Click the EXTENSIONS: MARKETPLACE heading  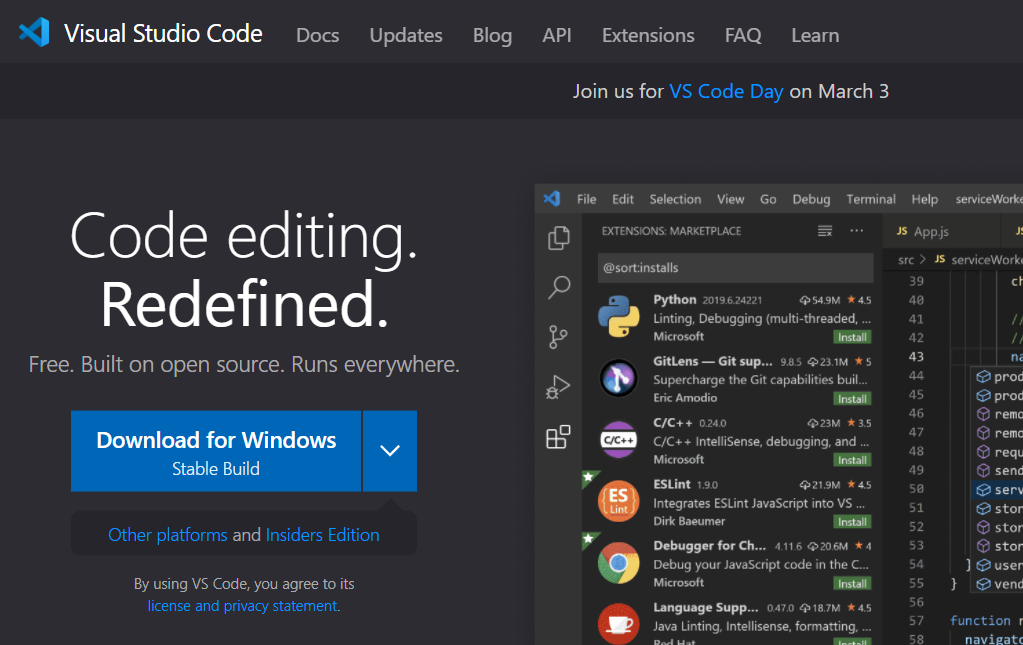point(671,231)
